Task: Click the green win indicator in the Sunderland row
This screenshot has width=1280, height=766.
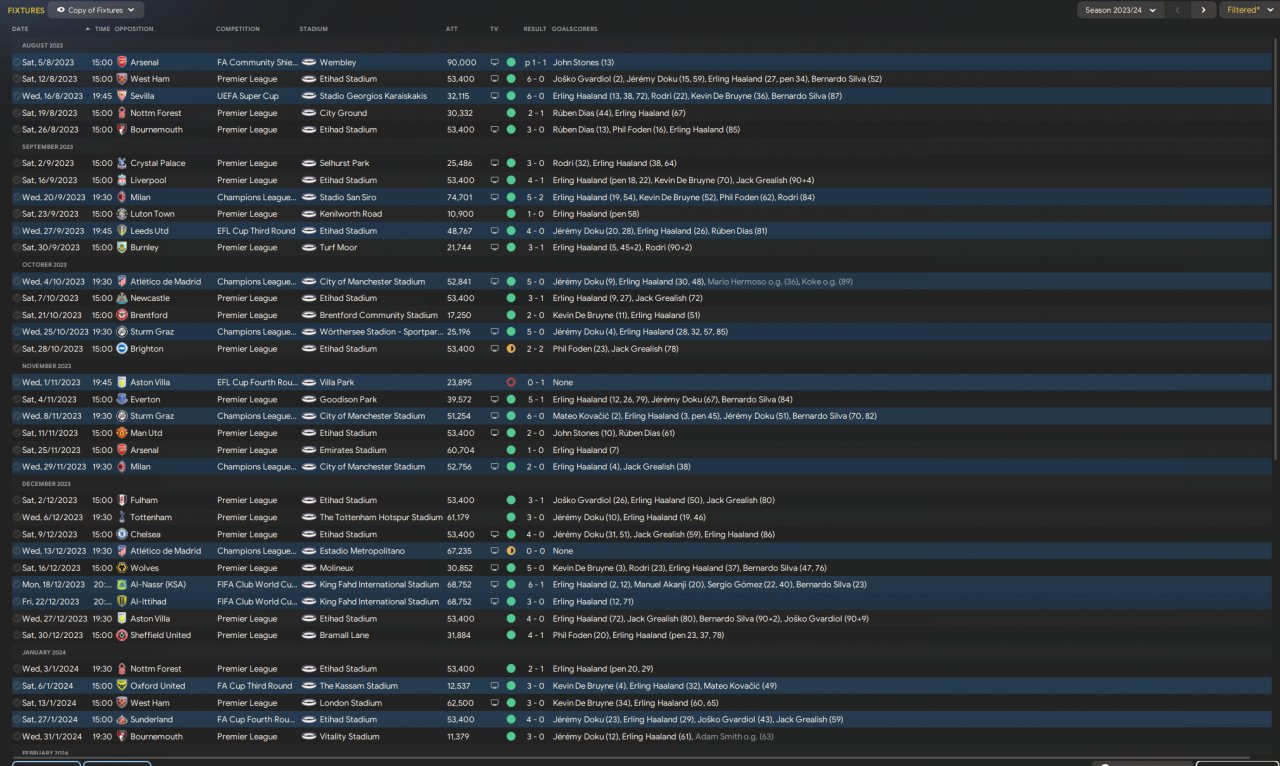Action: pos(511,719)
